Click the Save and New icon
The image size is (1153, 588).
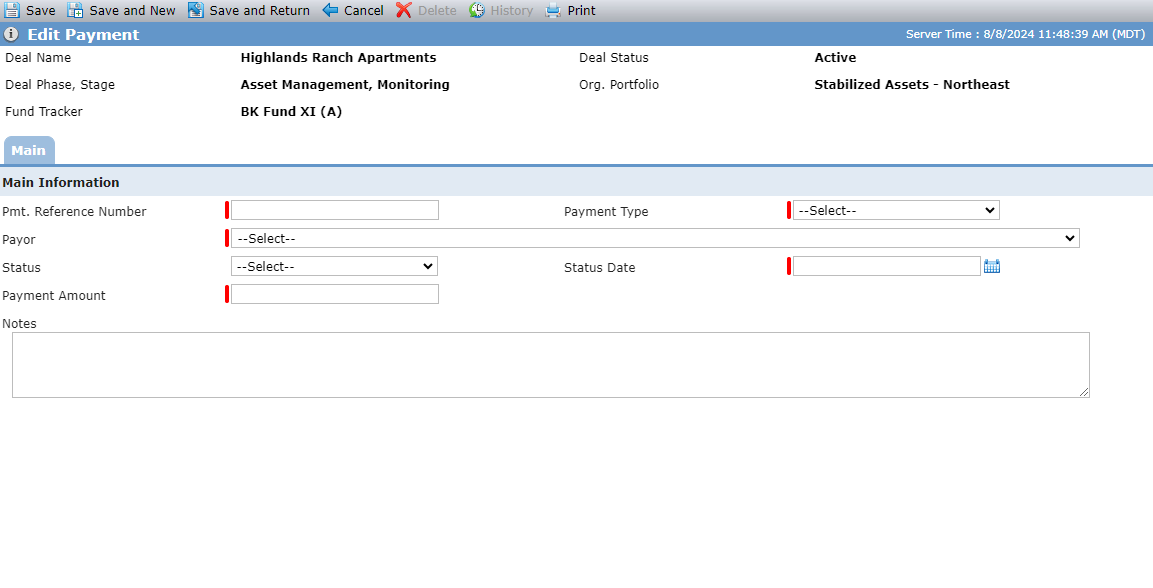point(75,10)
